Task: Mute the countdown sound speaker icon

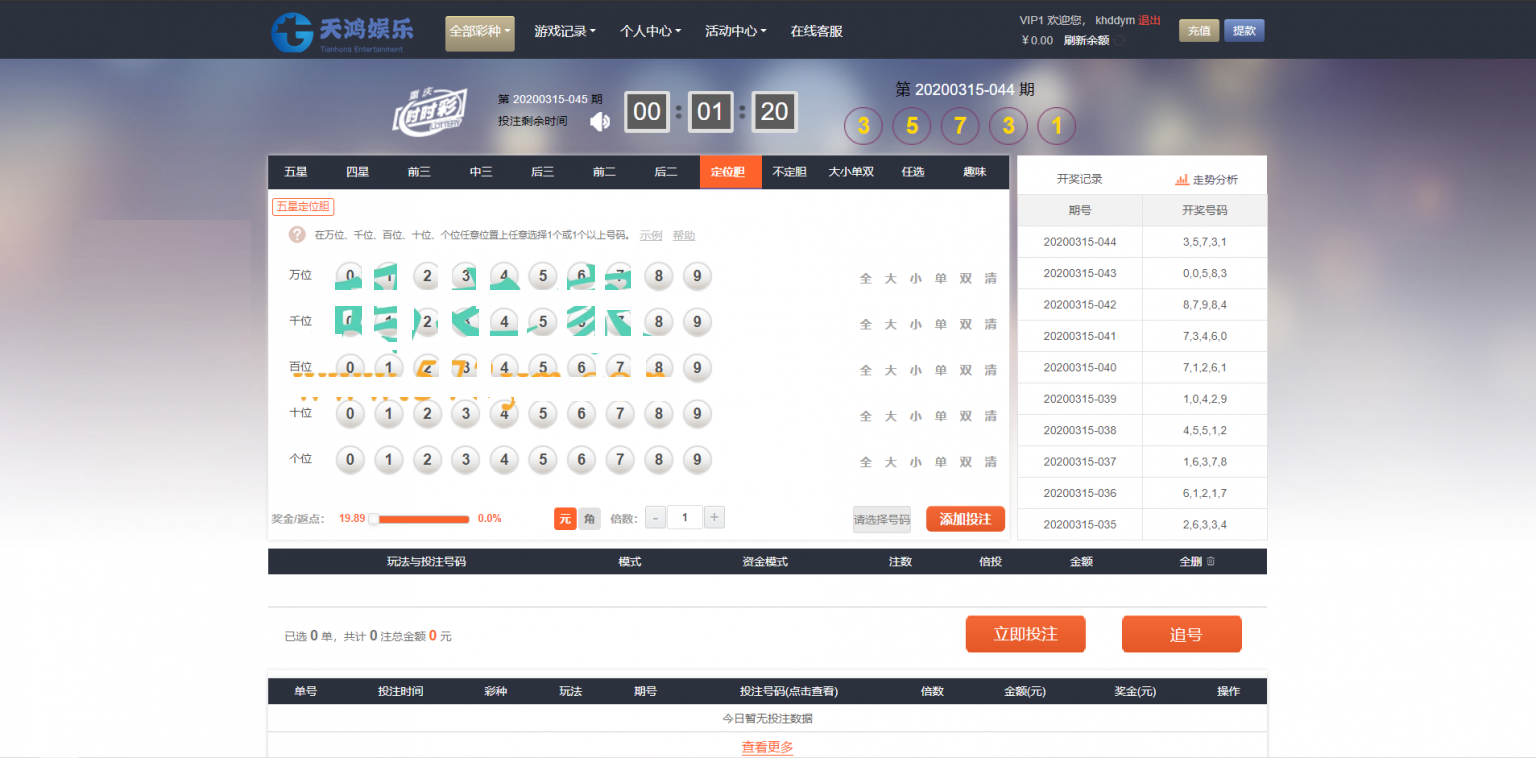Action: coord(599,122)
